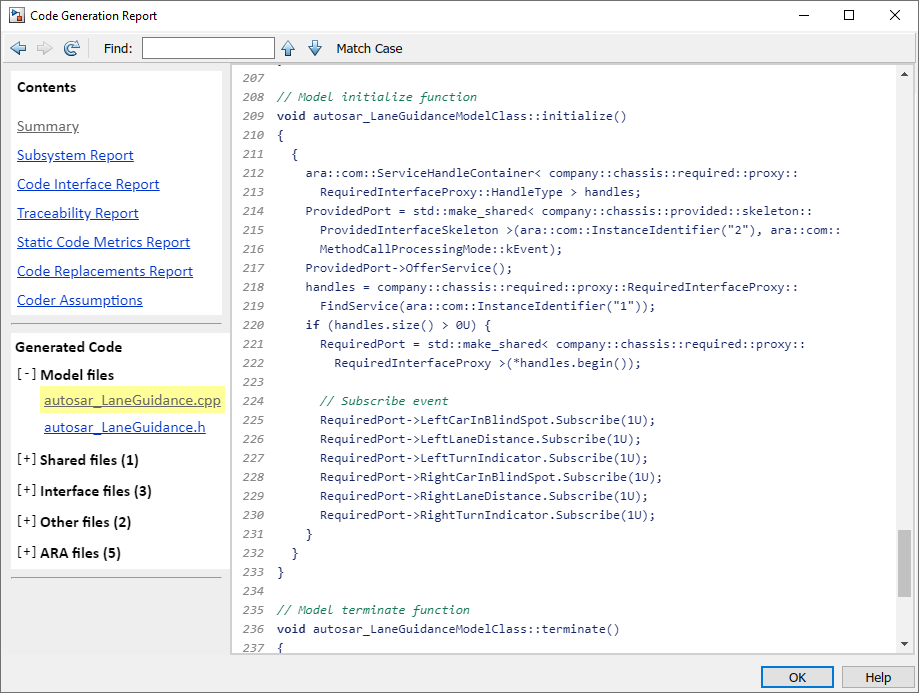Screen dimensions: 919x693
Task: Find previous match with the up arrow
Action: [288, 49]
